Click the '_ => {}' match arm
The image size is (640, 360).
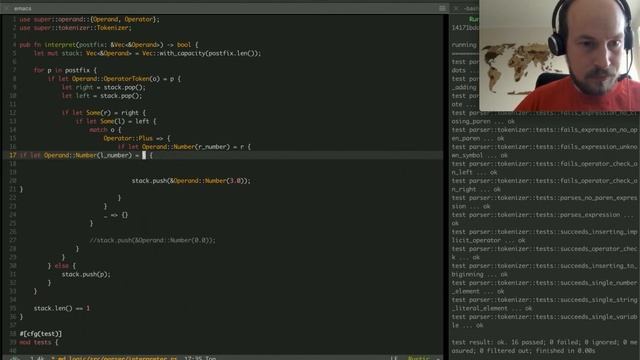[116, 215]
